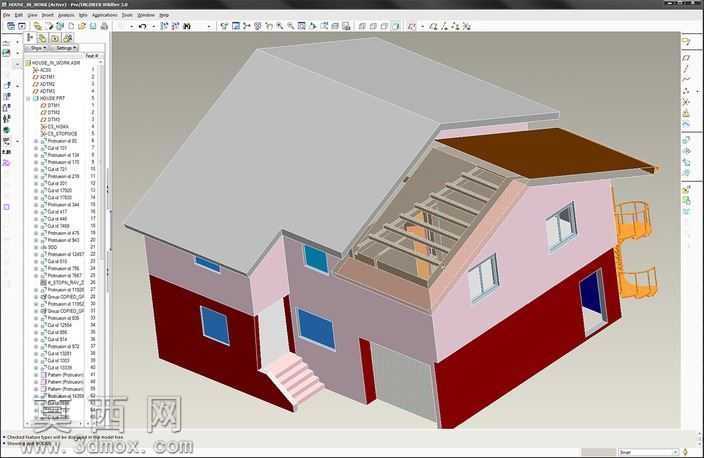Click the Layers icon in toolbar
This screenshot has height=458, width=704.
click(x=335, y=26)
